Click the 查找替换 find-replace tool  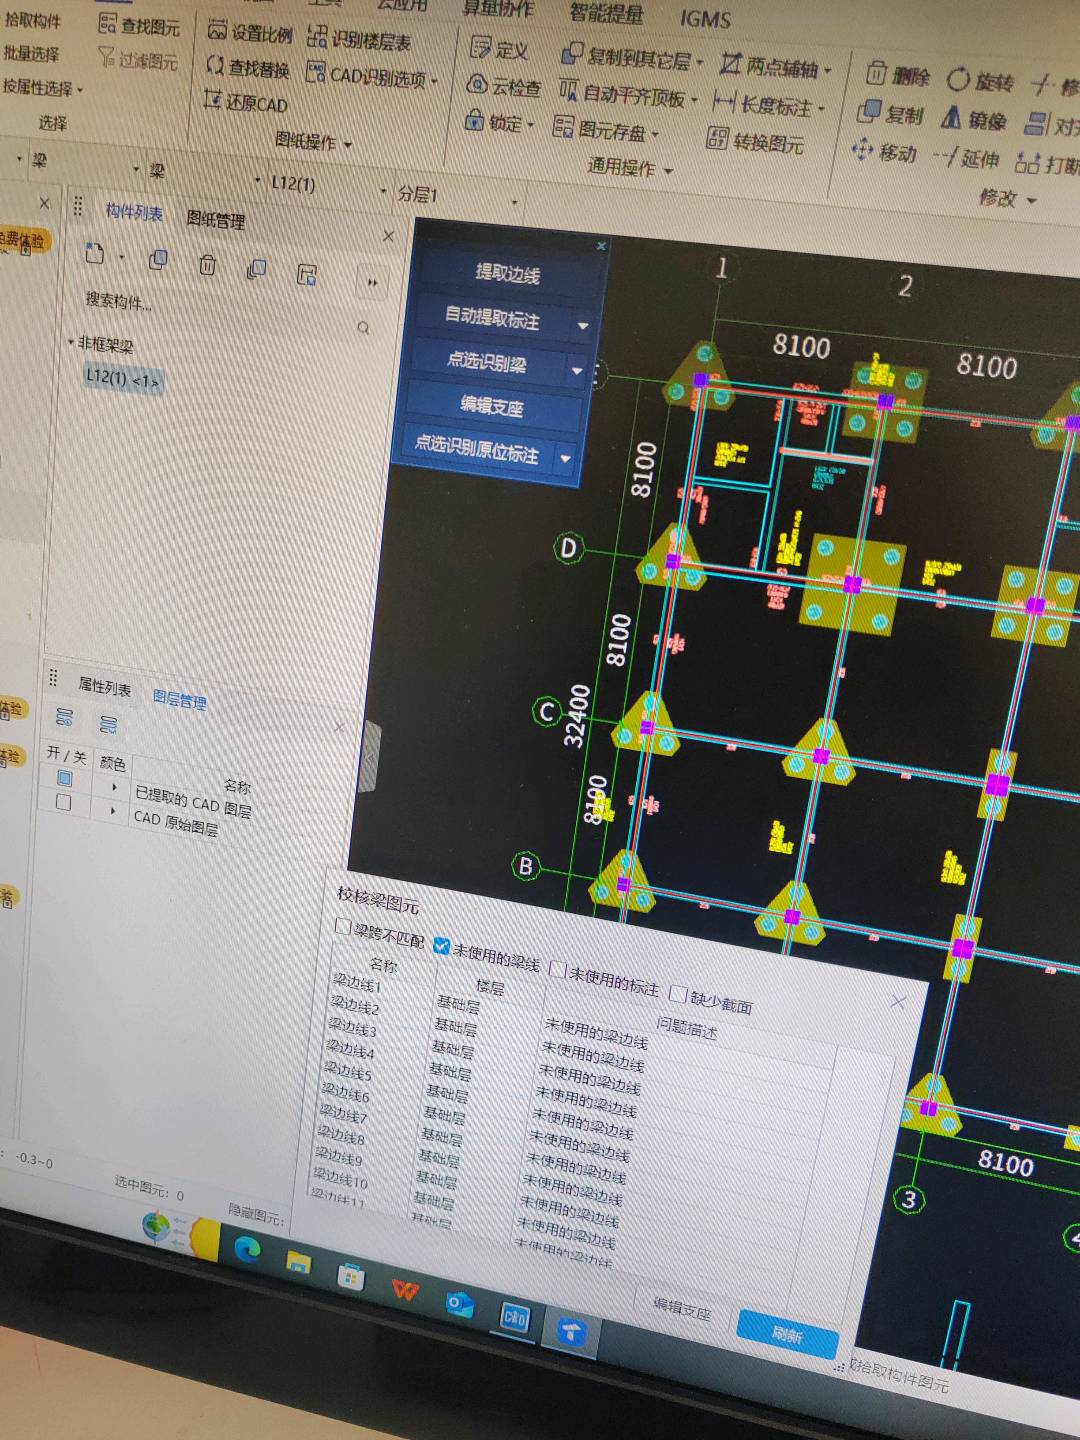pyautogui.click(x=247, y=67)
